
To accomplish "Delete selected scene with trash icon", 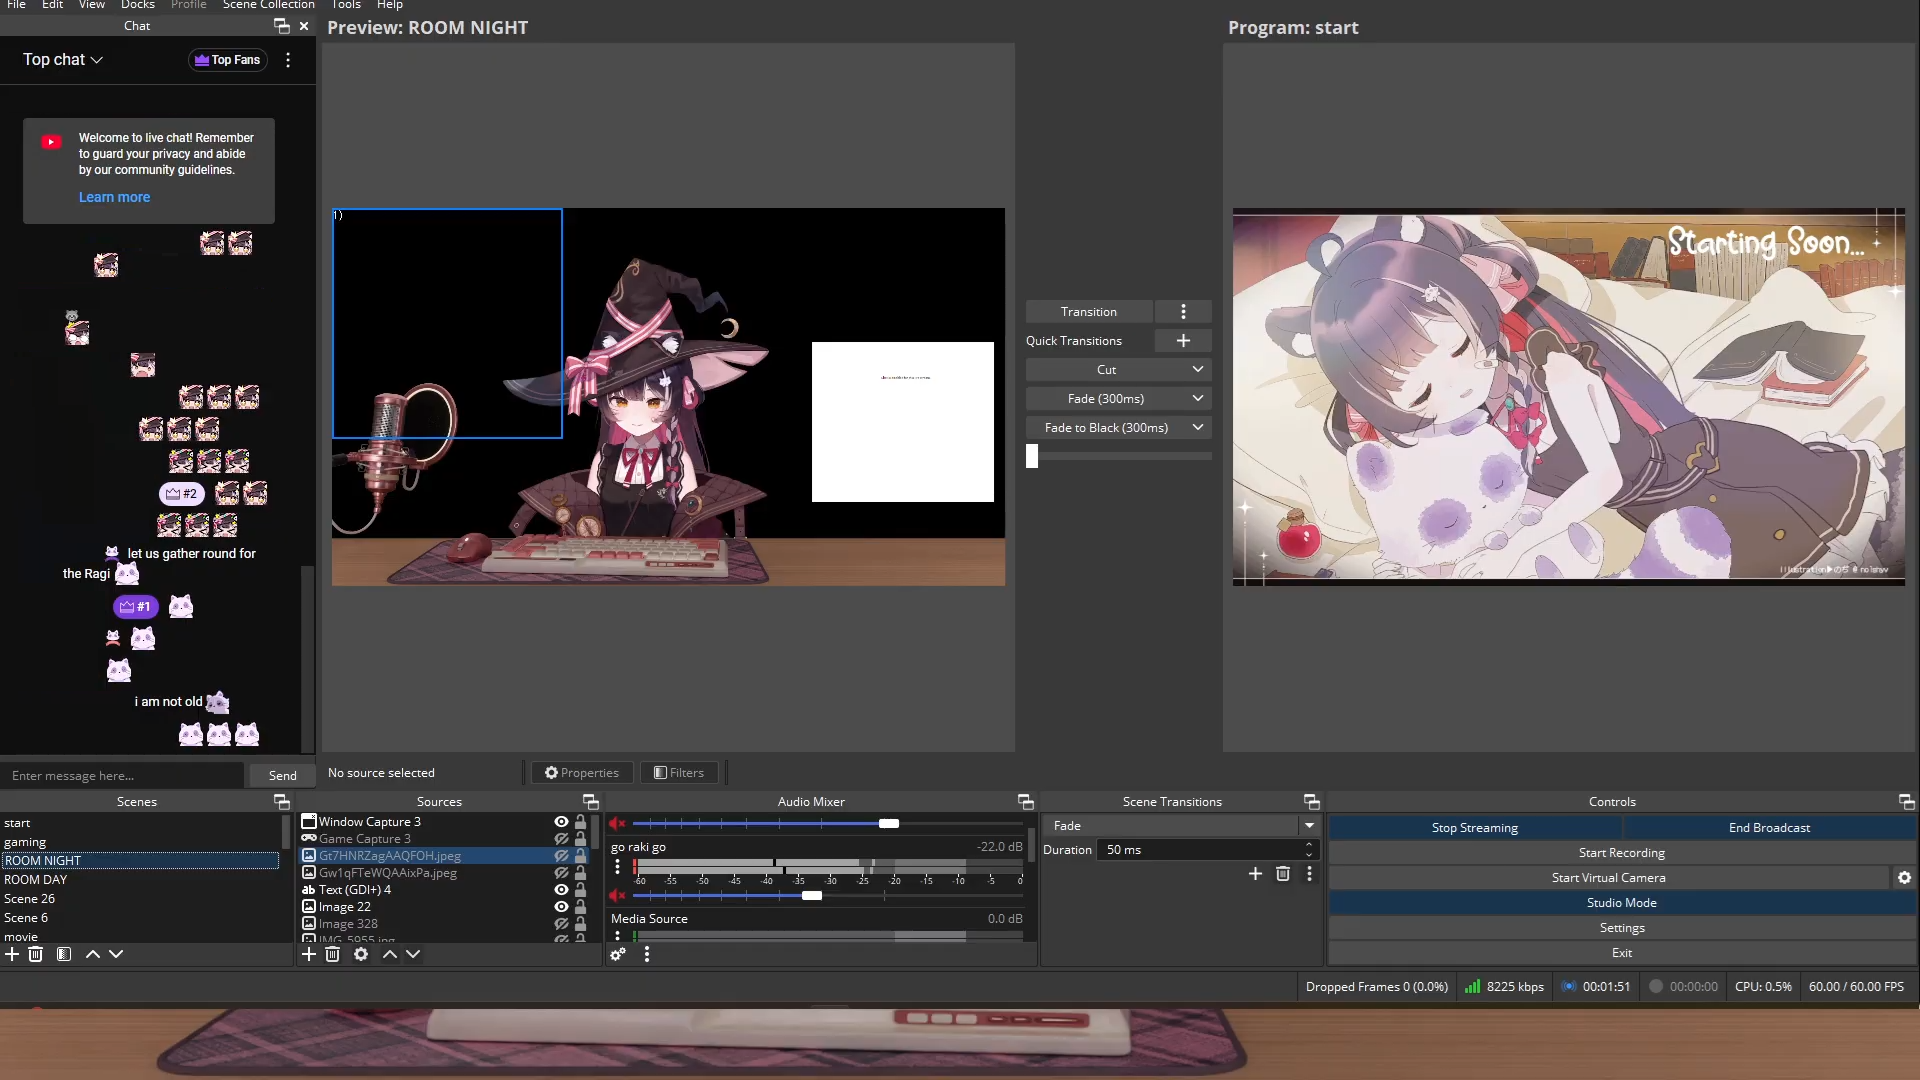I will pos(36,955).
